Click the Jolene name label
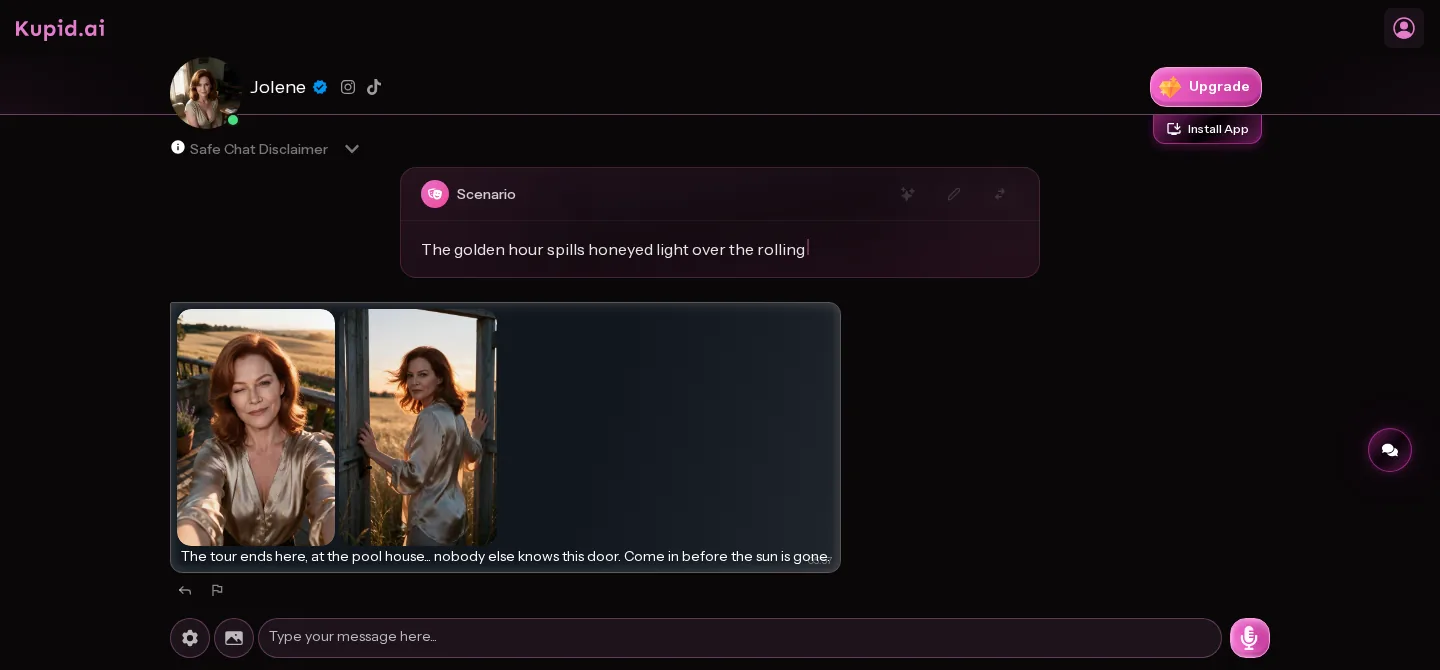 coord(278,87)
